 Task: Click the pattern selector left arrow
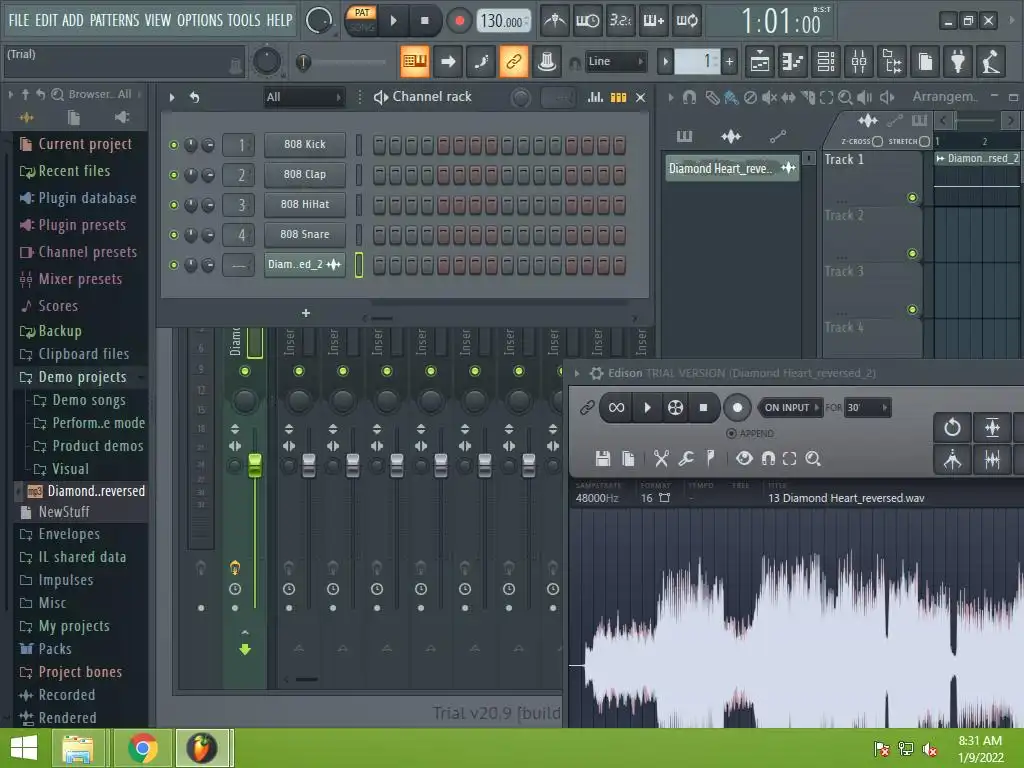665,61
